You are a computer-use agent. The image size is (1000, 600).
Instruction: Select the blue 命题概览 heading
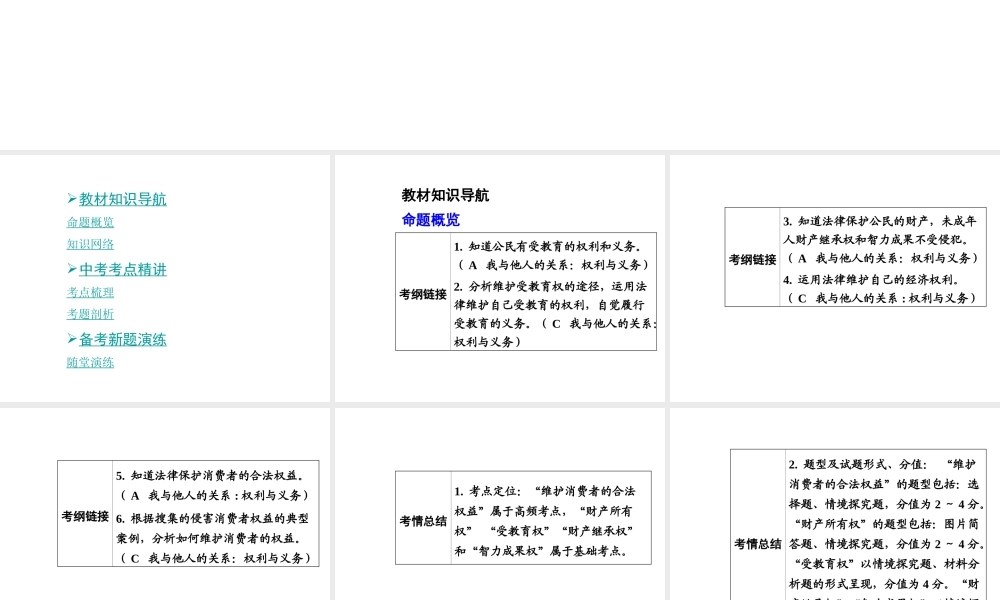[430, 220]
